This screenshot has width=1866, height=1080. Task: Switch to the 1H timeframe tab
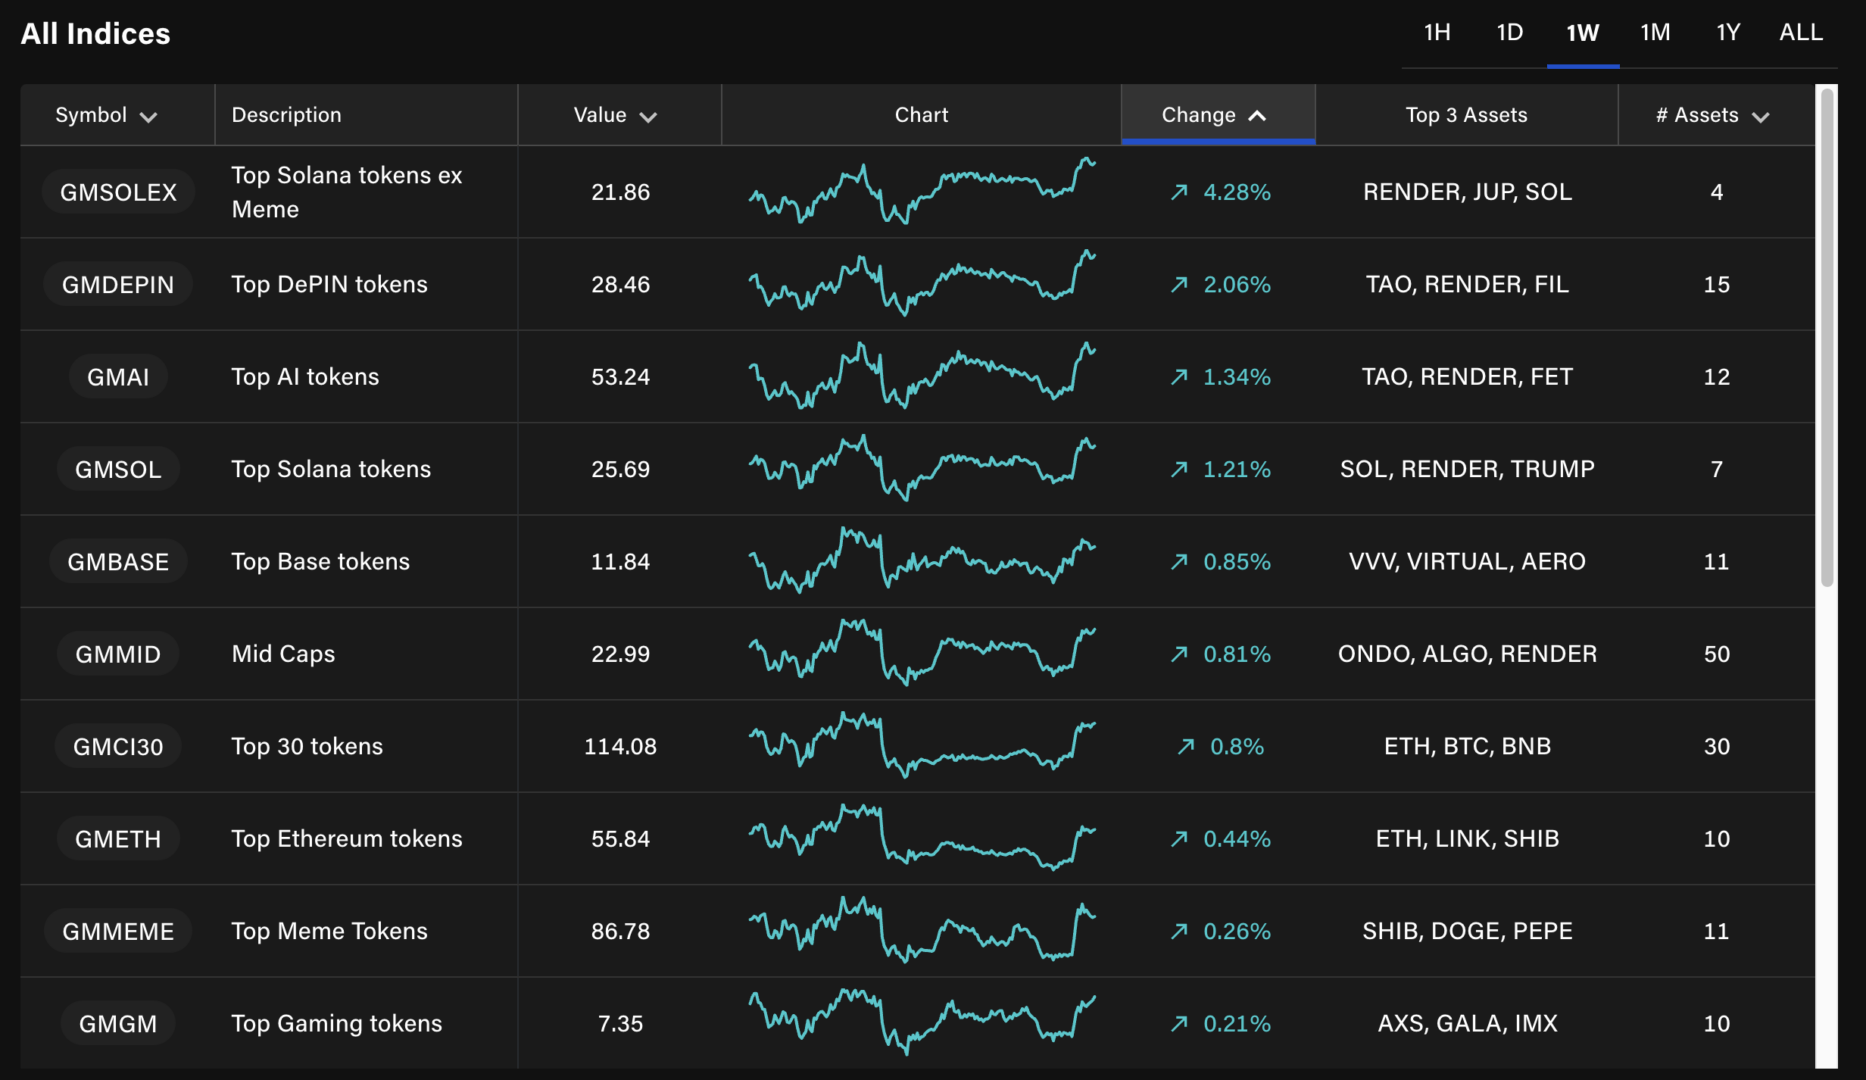click(x=1437, y=33)
